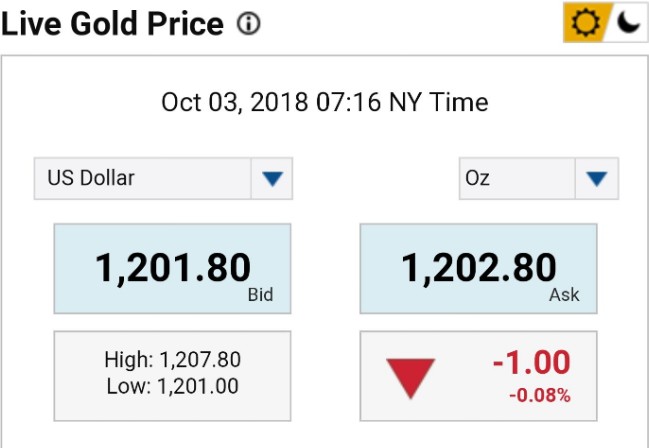Click the red down triangle change indicator
Viewport: 649px width, 448px height.
pyautogui.click(x=411, y=378)
